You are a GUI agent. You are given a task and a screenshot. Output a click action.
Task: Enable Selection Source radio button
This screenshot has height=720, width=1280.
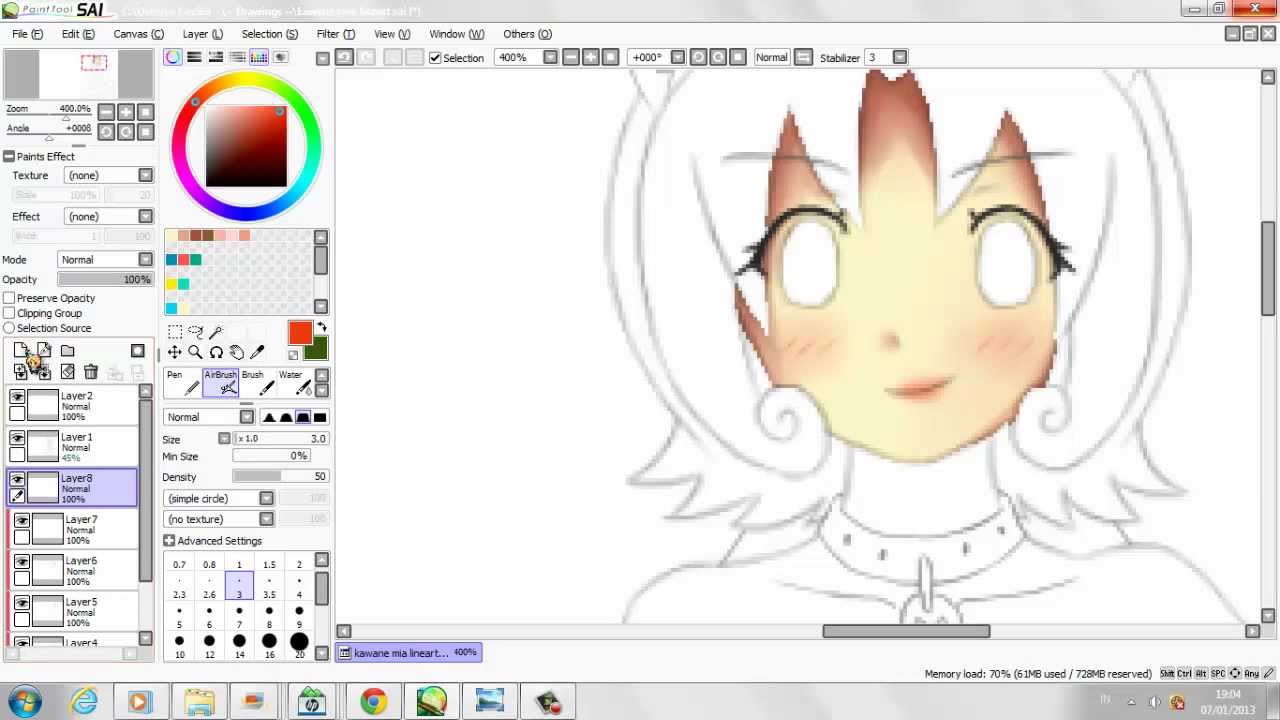(9, 328)
